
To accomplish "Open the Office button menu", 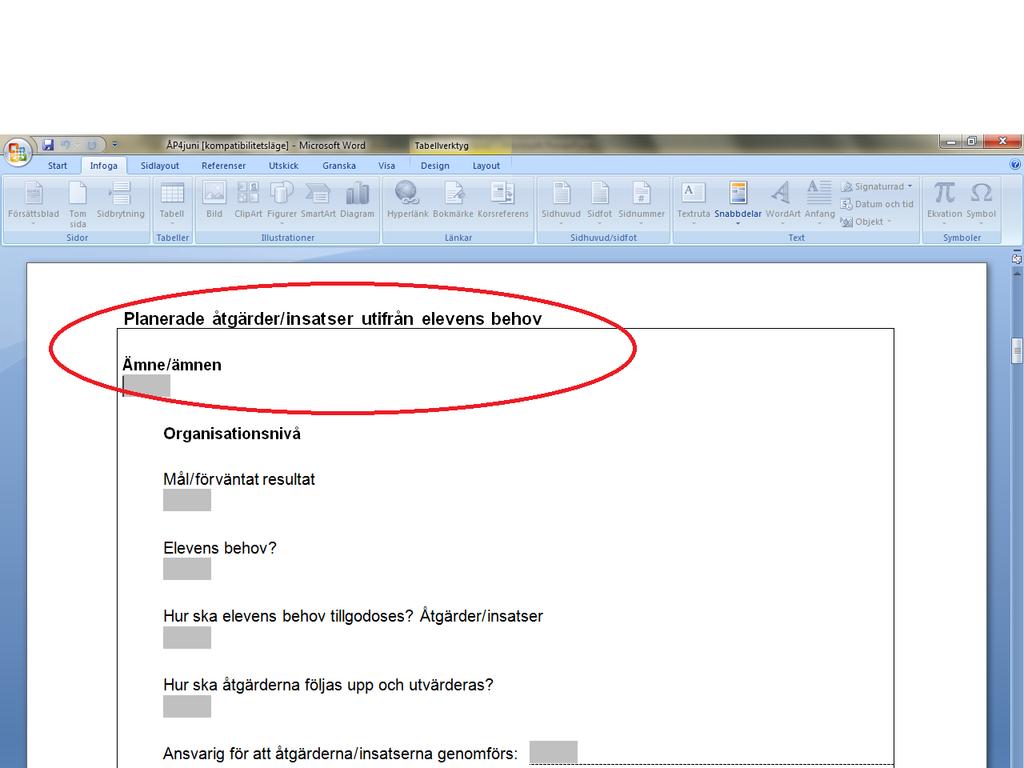I will [17, 152].
